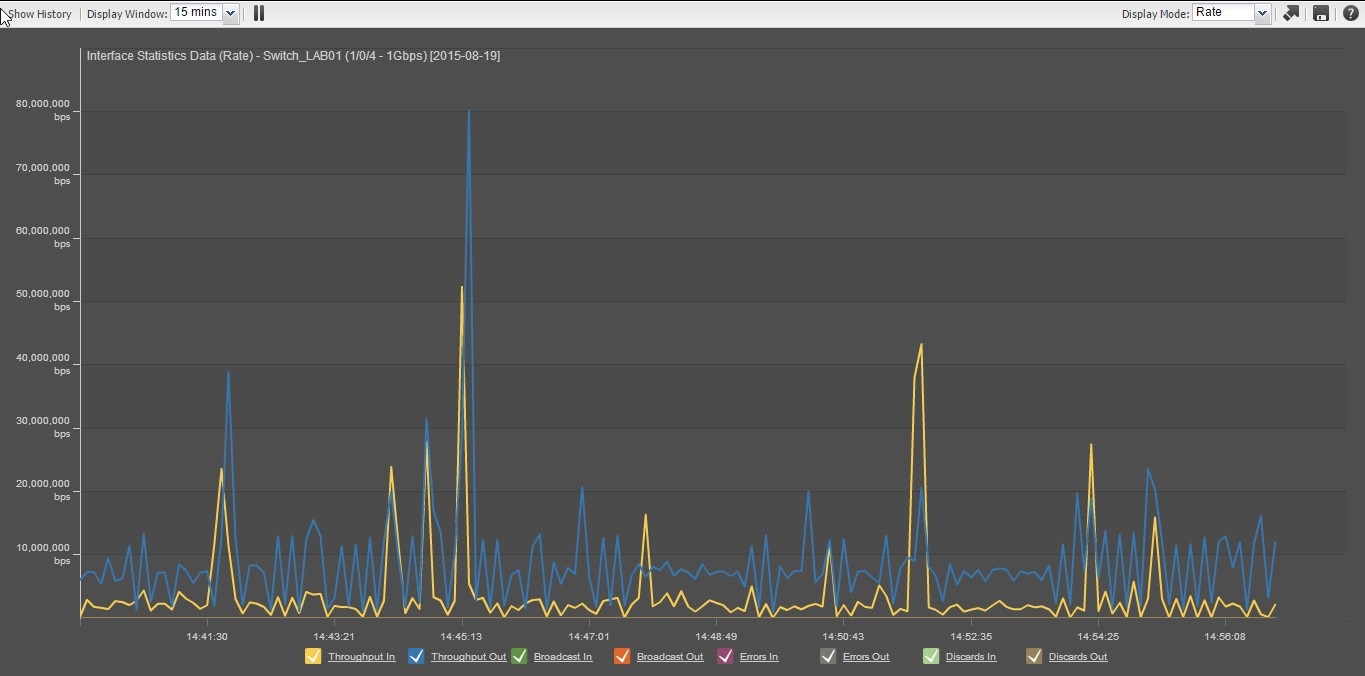Screen dimensions: 1365x676
Task: Pause the live chart updates
Action: 259,13
